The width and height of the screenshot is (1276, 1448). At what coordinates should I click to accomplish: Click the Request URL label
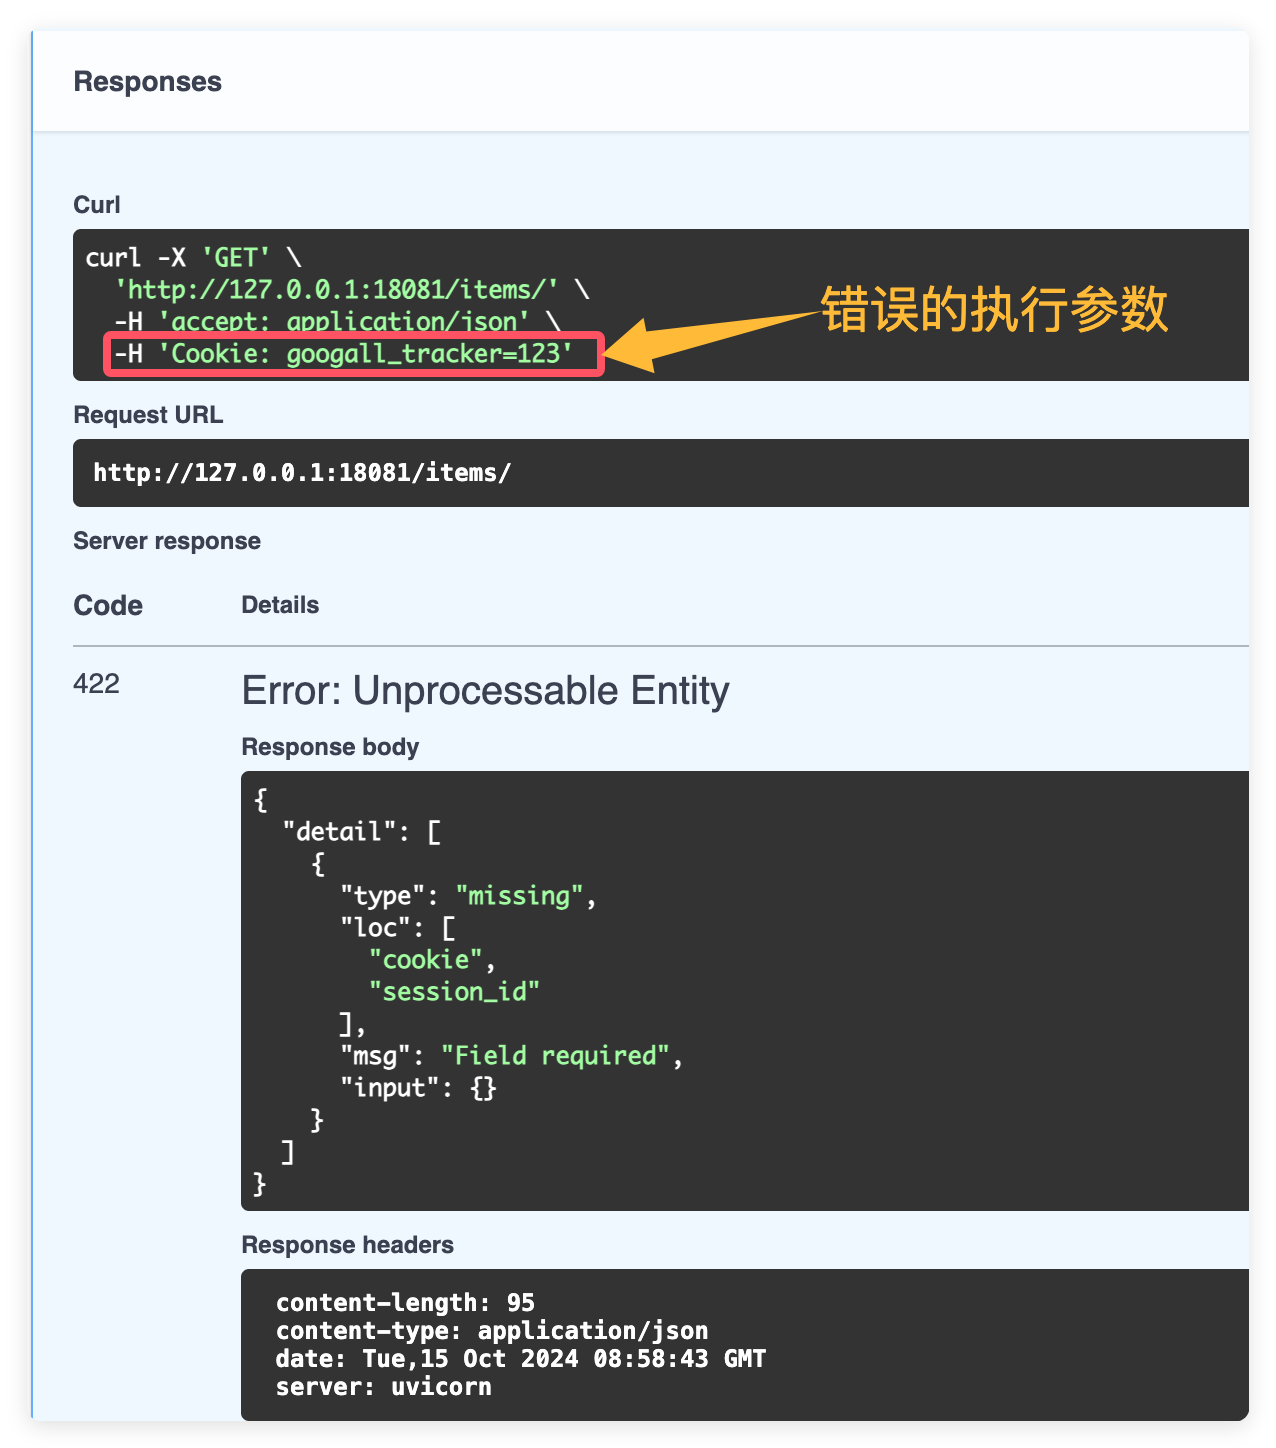[148, 415]
